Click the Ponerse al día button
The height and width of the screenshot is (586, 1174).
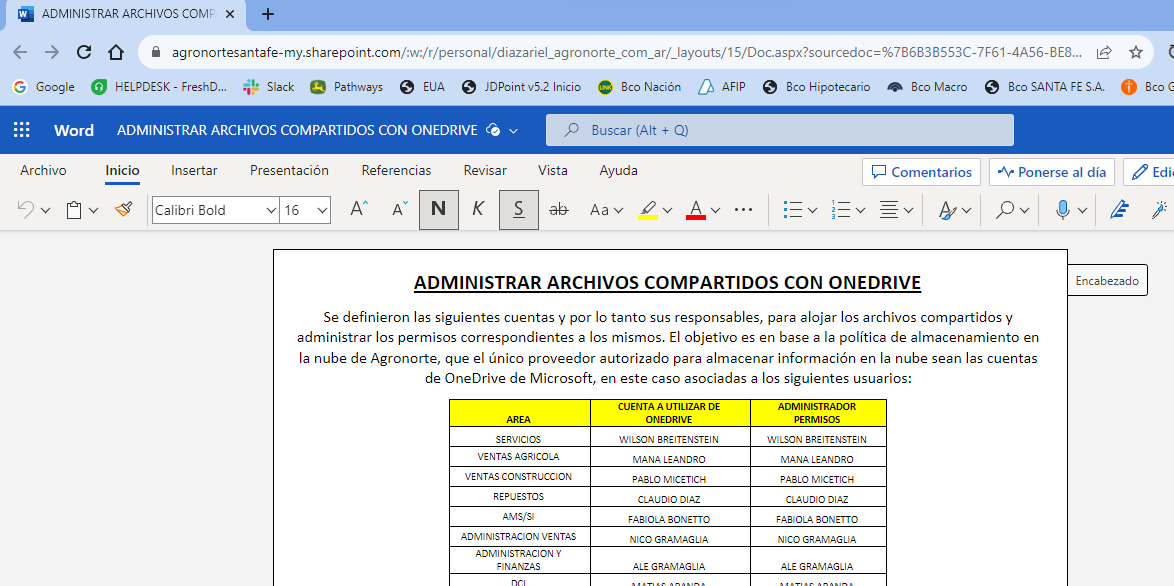(1052, 172)
